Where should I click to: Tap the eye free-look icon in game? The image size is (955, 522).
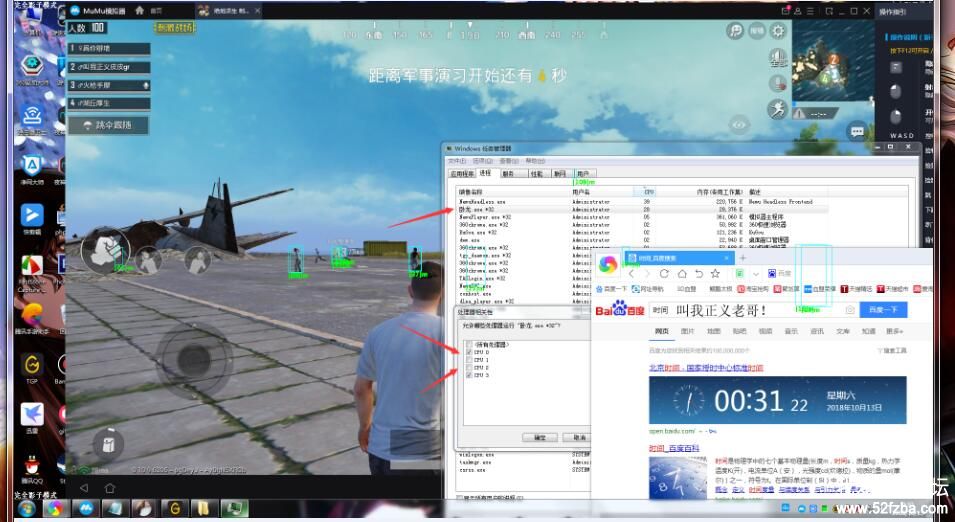(x=739, y=125)
